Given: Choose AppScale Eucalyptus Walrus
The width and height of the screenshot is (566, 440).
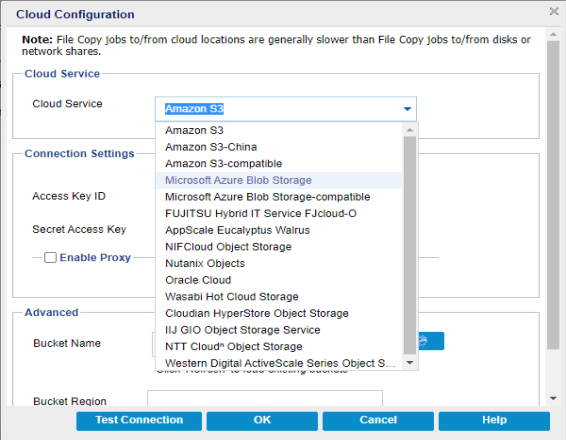Looking at the screenshot, I should 279,230.
